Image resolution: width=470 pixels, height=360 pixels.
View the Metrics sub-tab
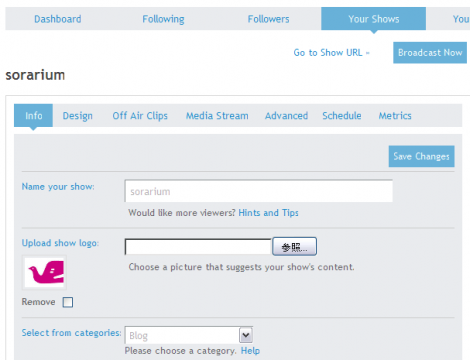tap(395, 116)
